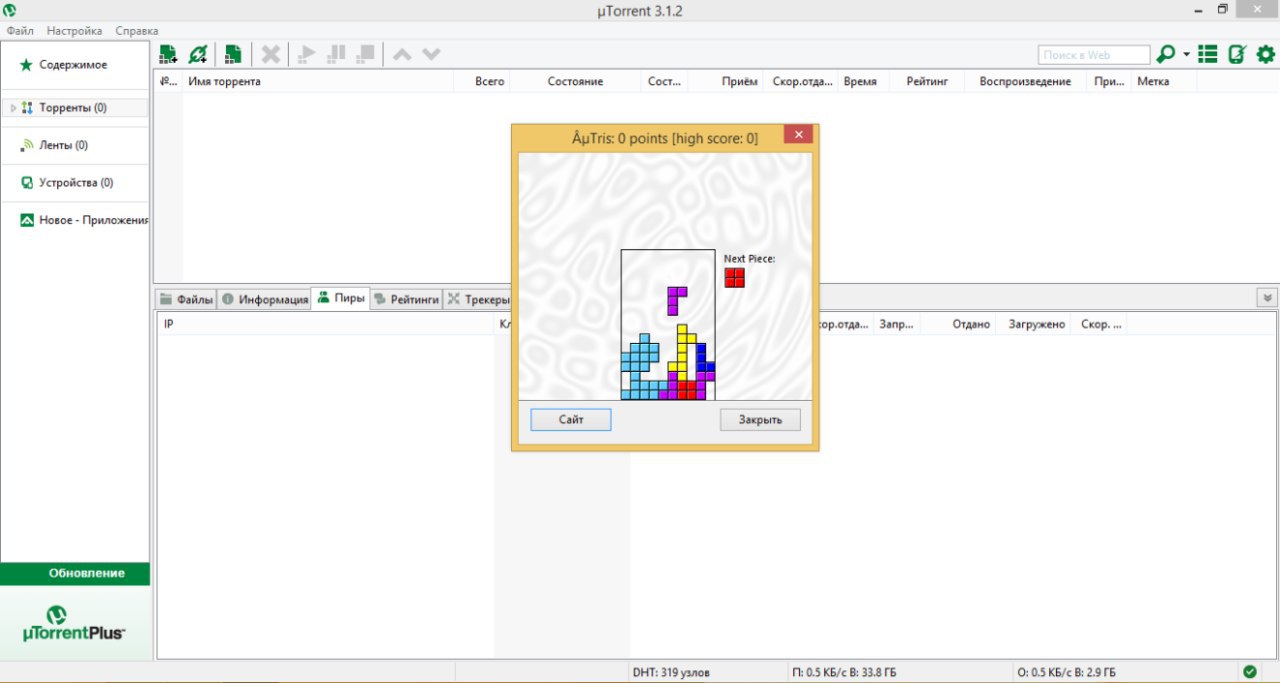Click green network OK status icon
Viewport: 1280px width, 683px height.
(1250, 671)
